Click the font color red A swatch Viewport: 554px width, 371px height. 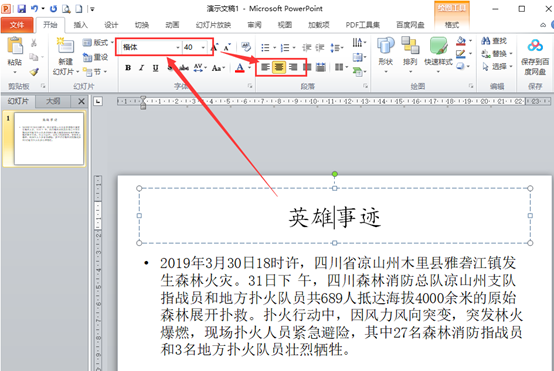pyautogui.click(x=240, y=67)
